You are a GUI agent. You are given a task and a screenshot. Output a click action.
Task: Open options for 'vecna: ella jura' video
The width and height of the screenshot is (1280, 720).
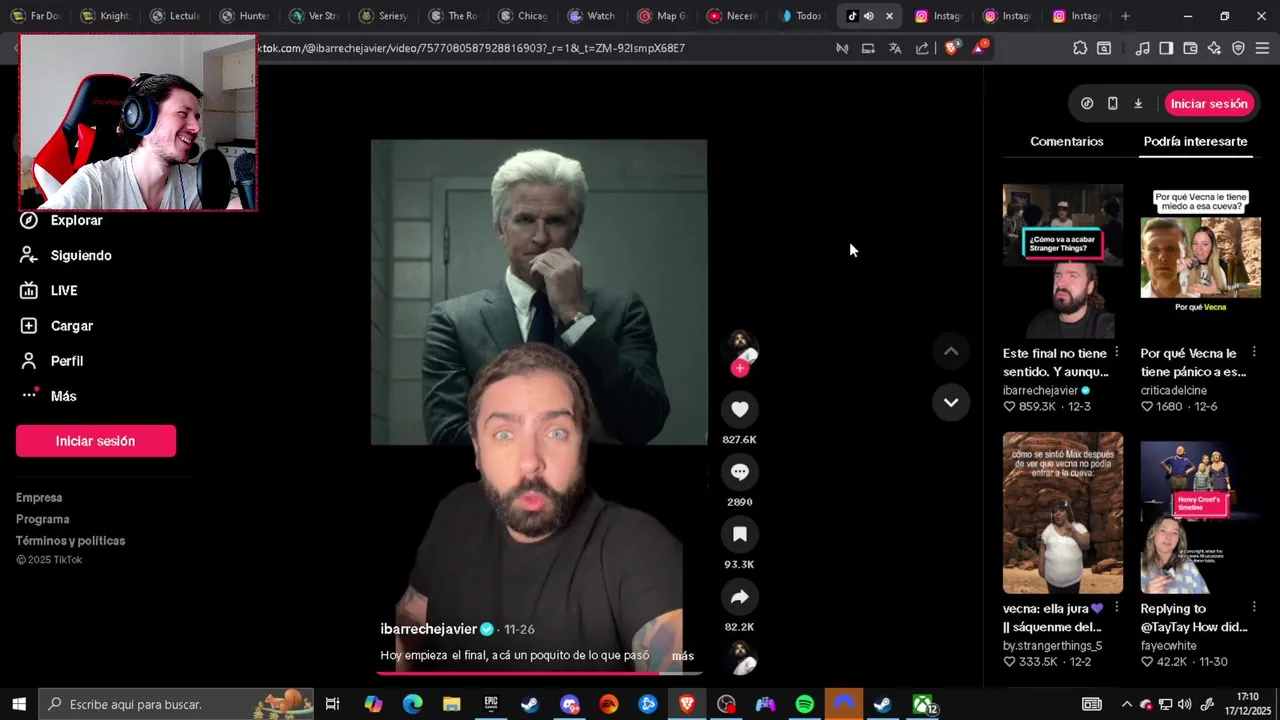tap(1117, 607)
